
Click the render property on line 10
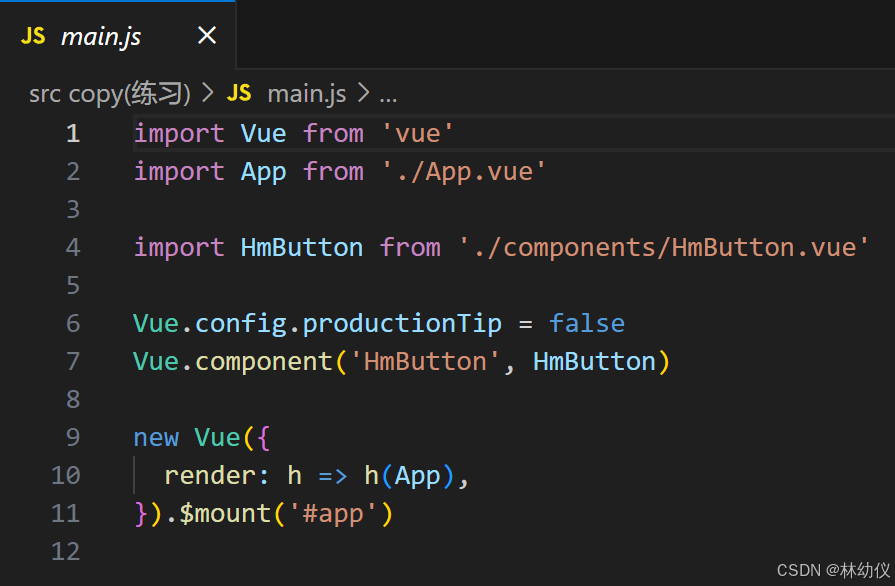pyautogui.click(x=209, y=476)
